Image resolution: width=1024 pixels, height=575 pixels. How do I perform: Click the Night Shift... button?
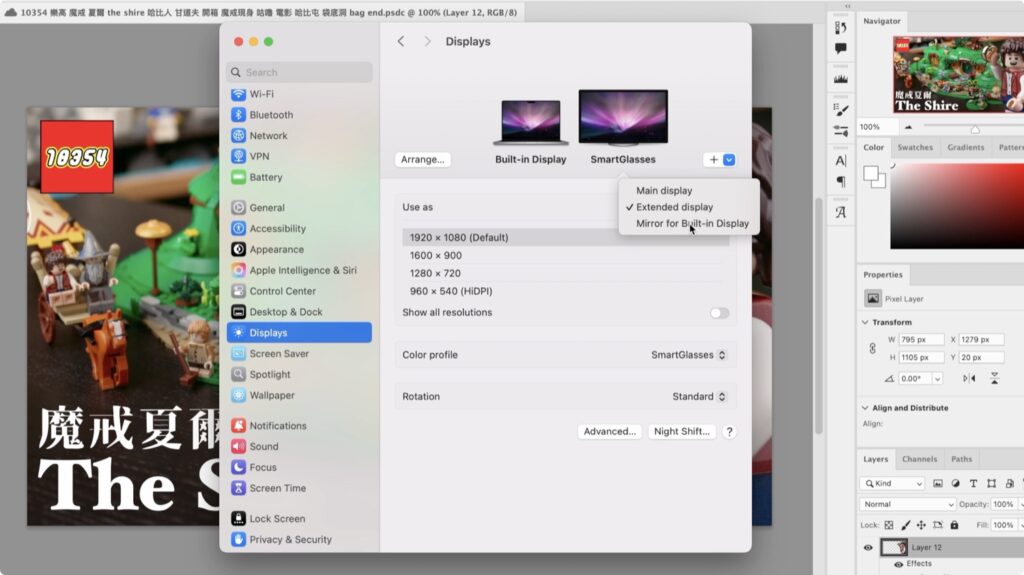(x=681, y=431)
